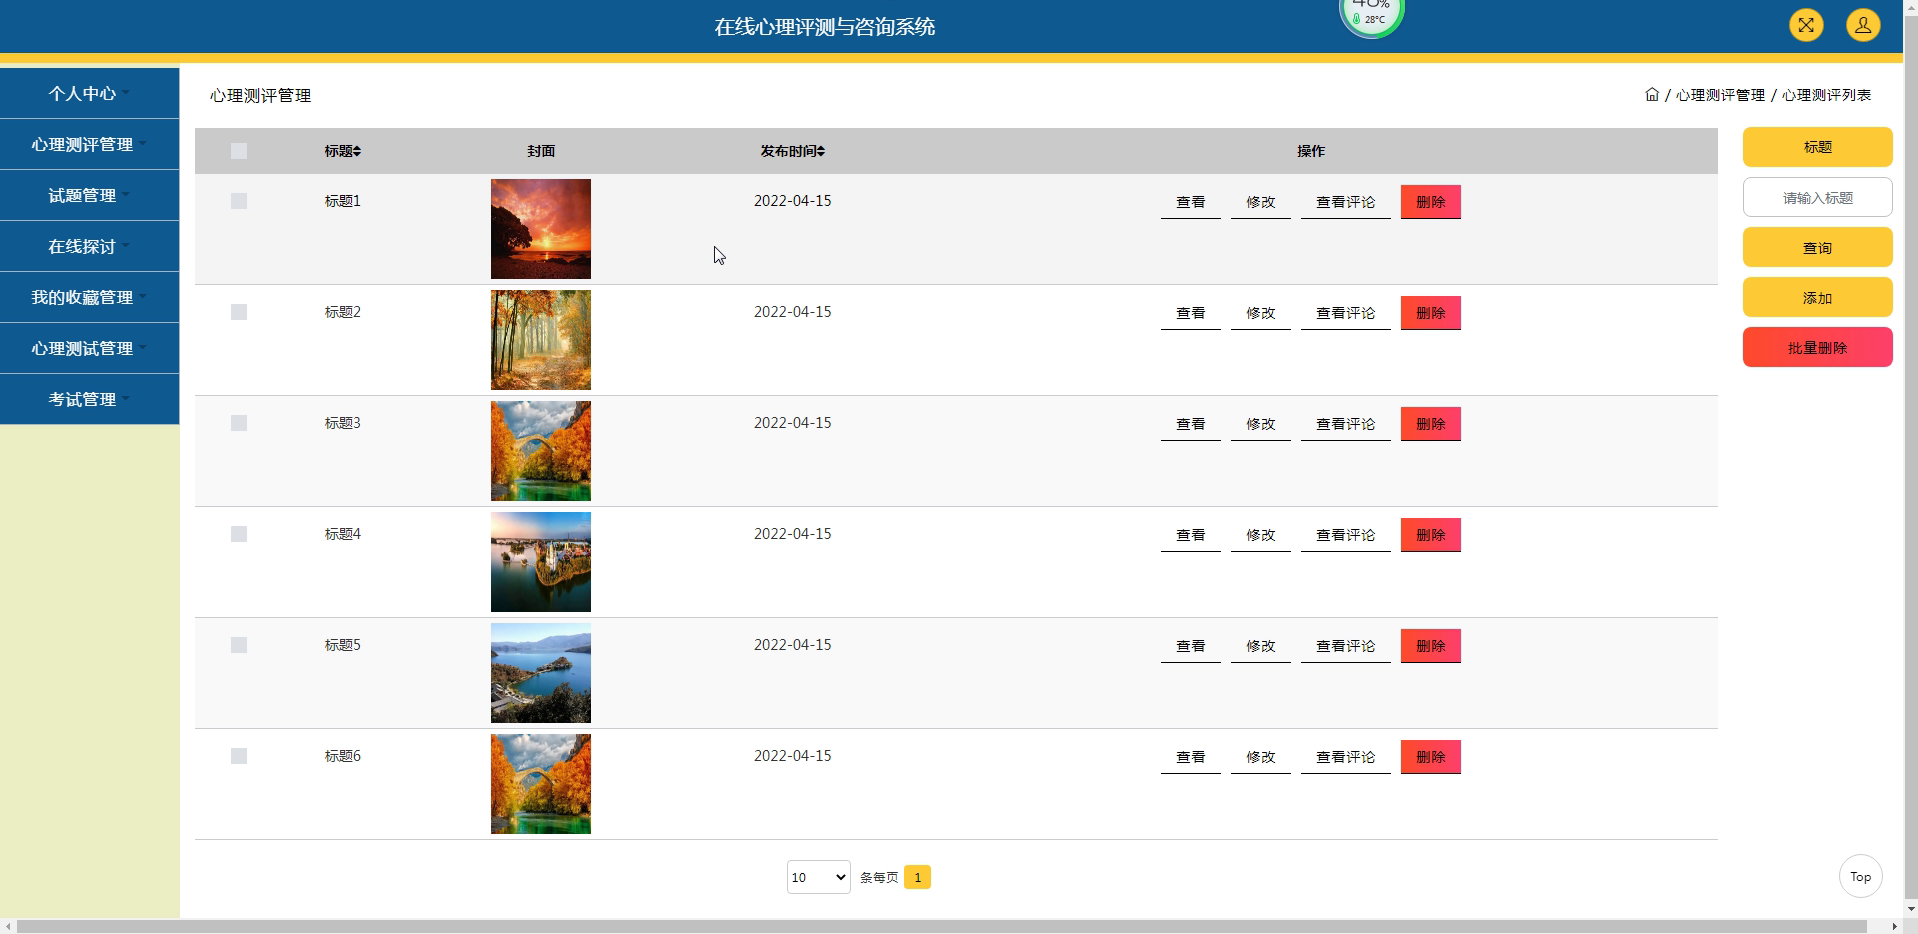The height and width of the screenshot is (934, 1918).
Task: Check the checkbox for 标题5 row
Action: [x=238, y=645]
